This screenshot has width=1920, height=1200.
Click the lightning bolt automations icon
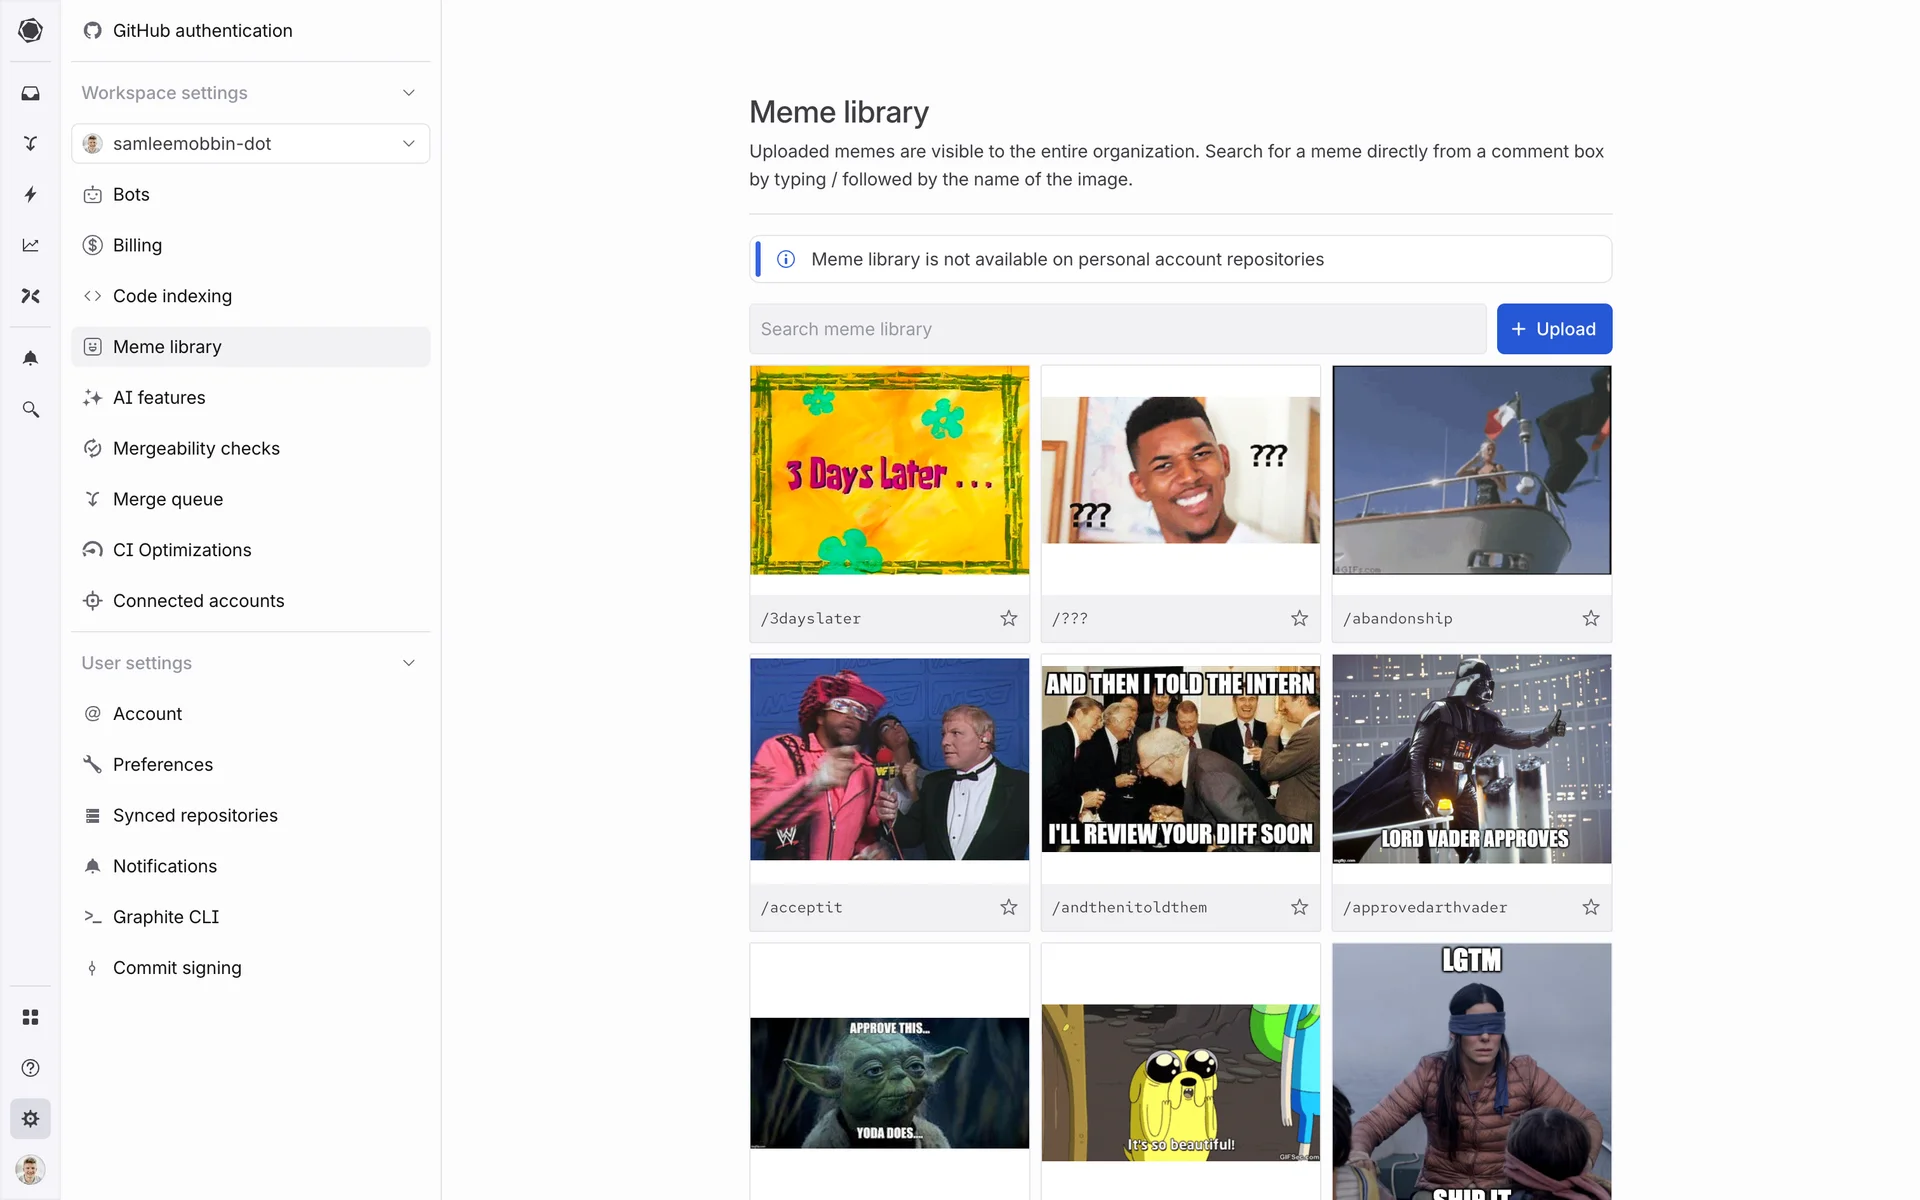(30, 194)
